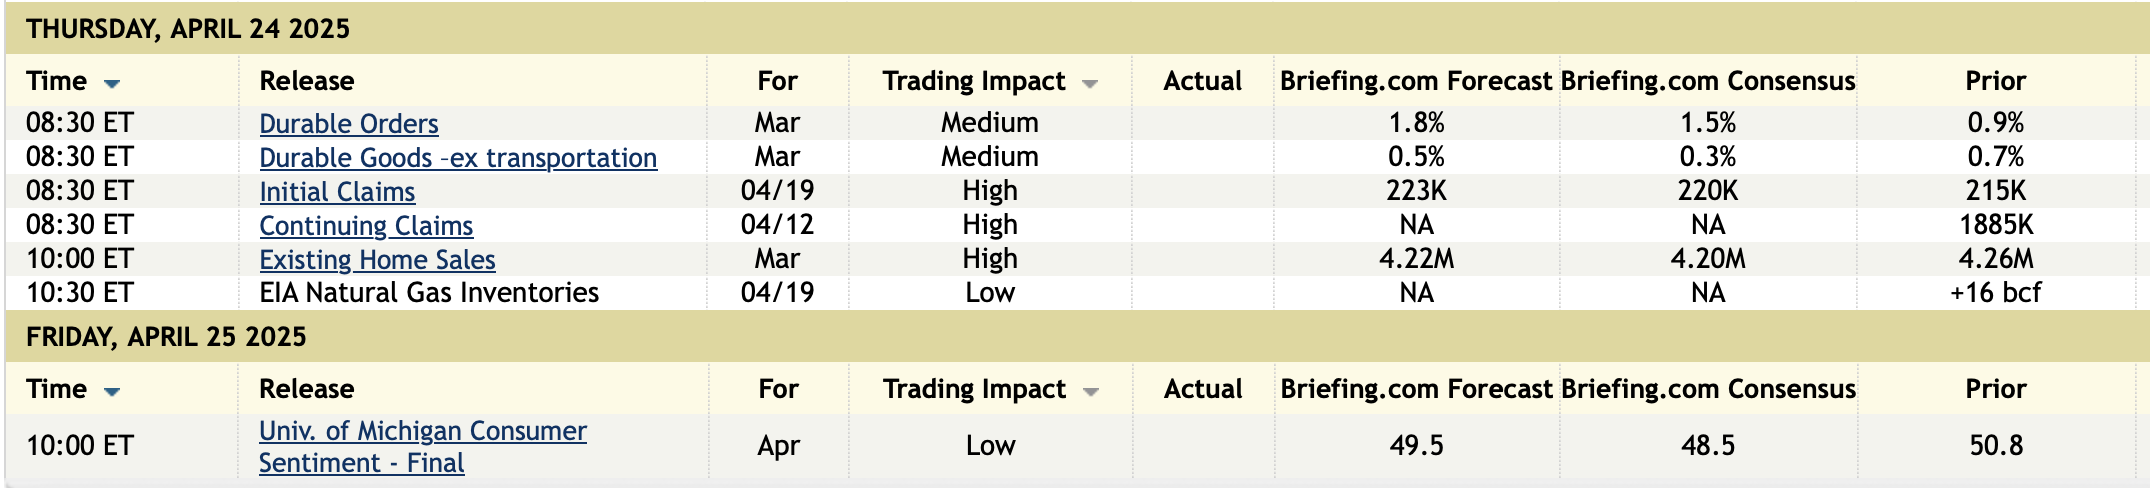Viewport: 2150px width, 488px height.
Task: Click the Actual column header under Thursday
Action: [1202, 81]
